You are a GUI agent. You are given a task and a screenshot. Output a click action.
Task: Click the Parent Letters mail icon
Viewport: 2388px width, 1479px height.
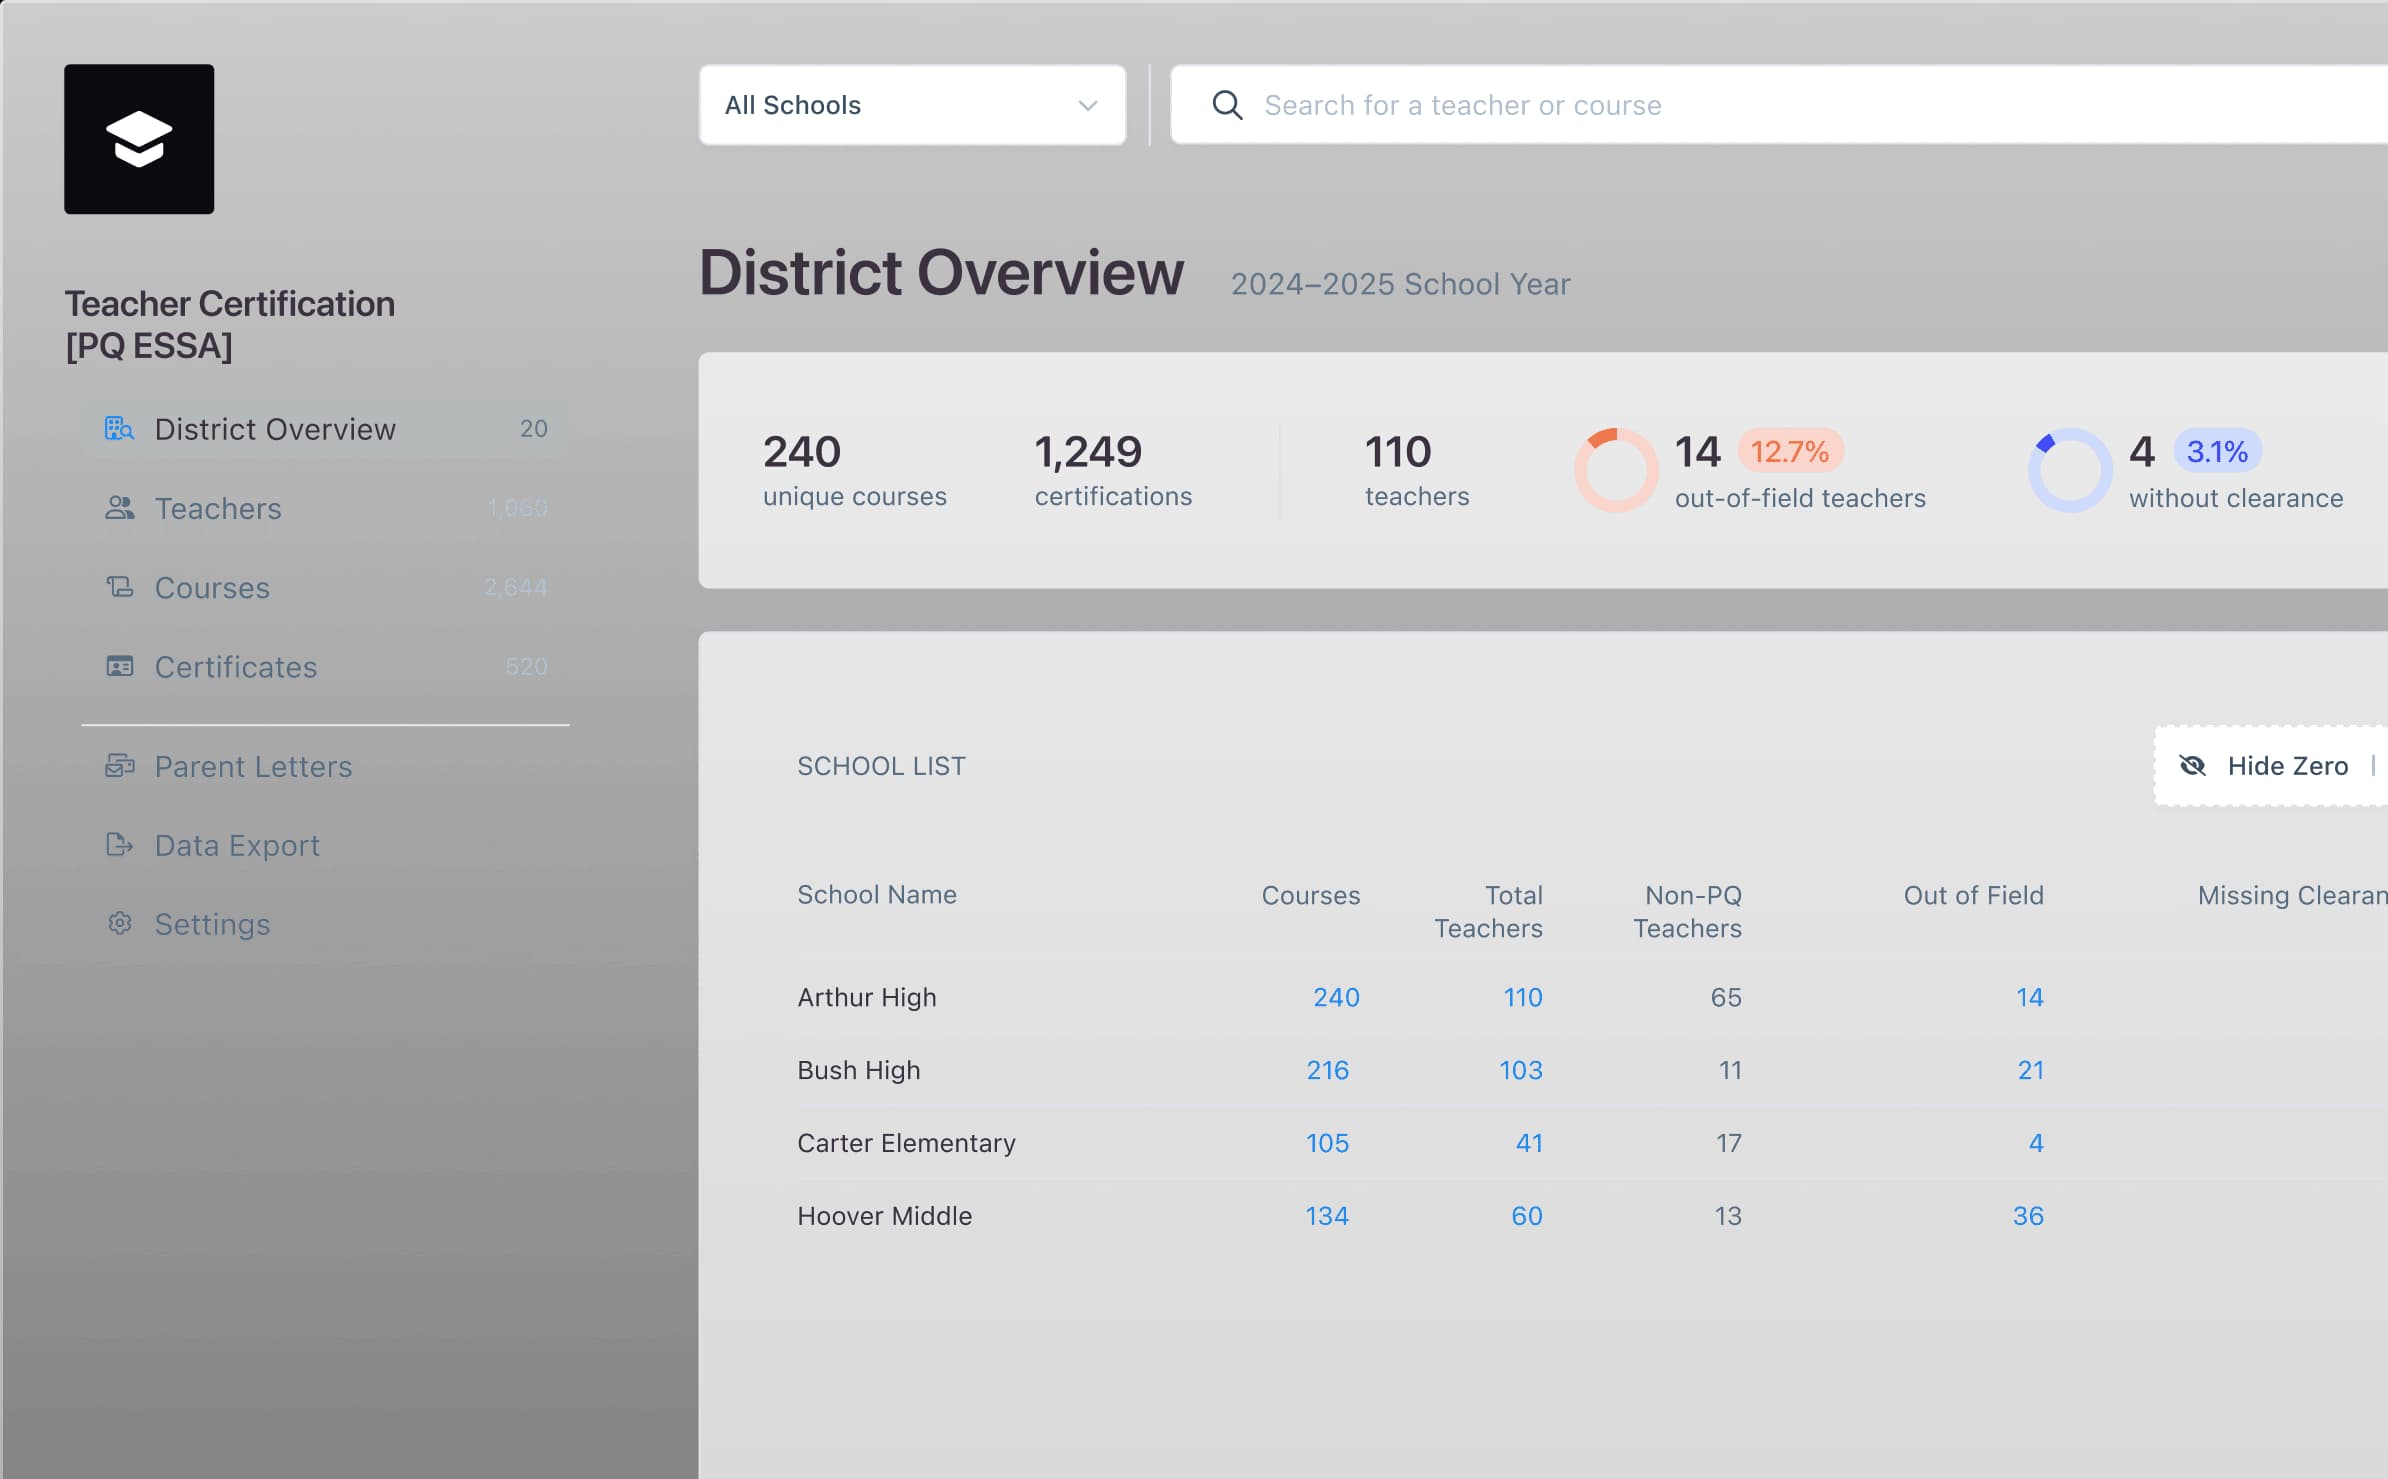119,766
